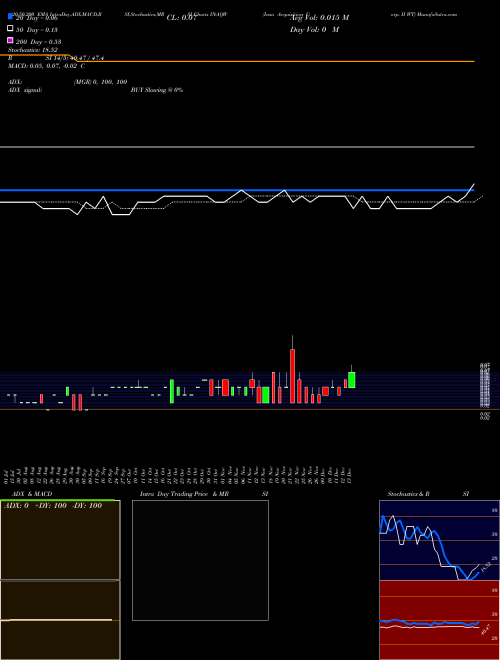Click the 'BUY Slowing @ 0%' signal text

(157, 90)
